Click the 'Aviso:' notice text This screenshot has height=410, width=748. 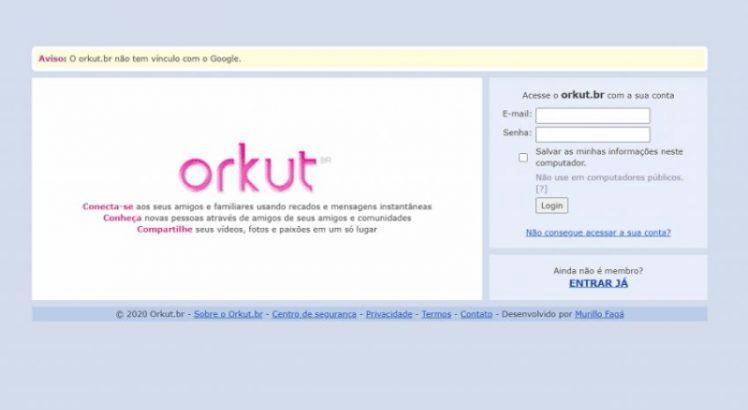[52, 59]
